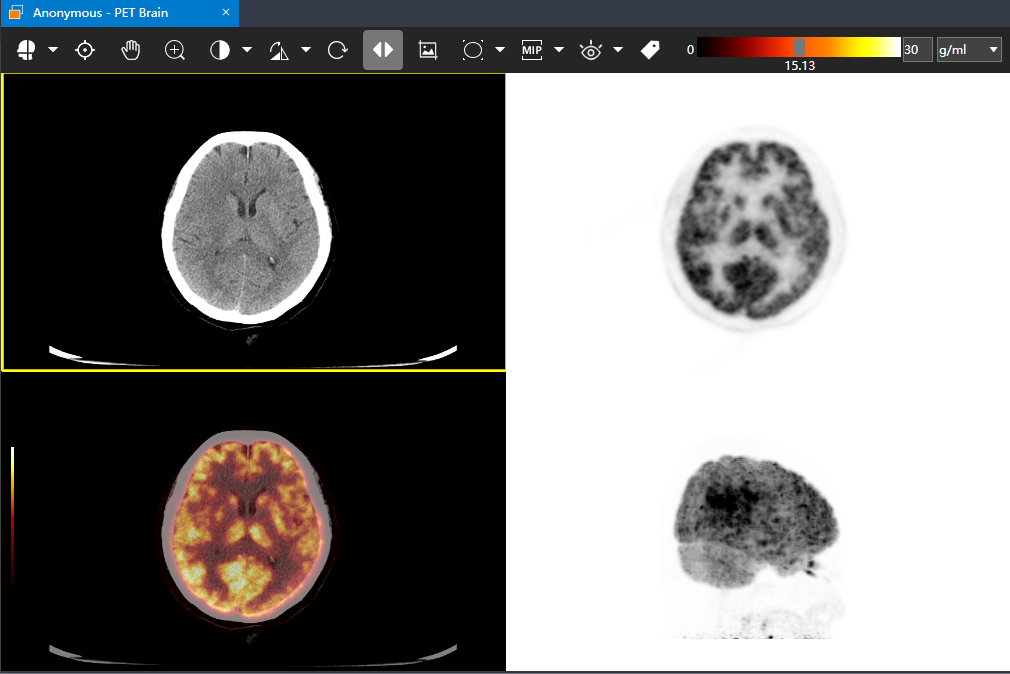
Task: Open the ROI shapes dropdown arrow
Action: [500, 50]
